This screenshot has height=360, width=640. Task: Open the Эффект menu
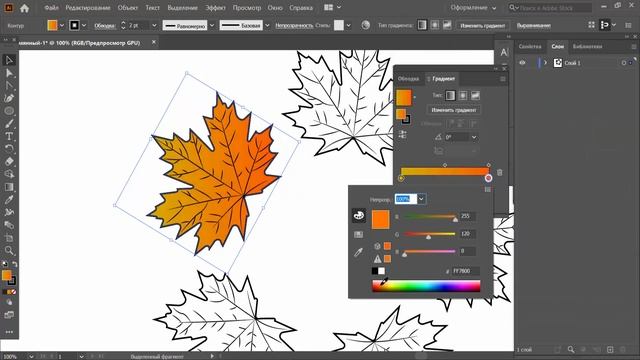pos(215,8)
